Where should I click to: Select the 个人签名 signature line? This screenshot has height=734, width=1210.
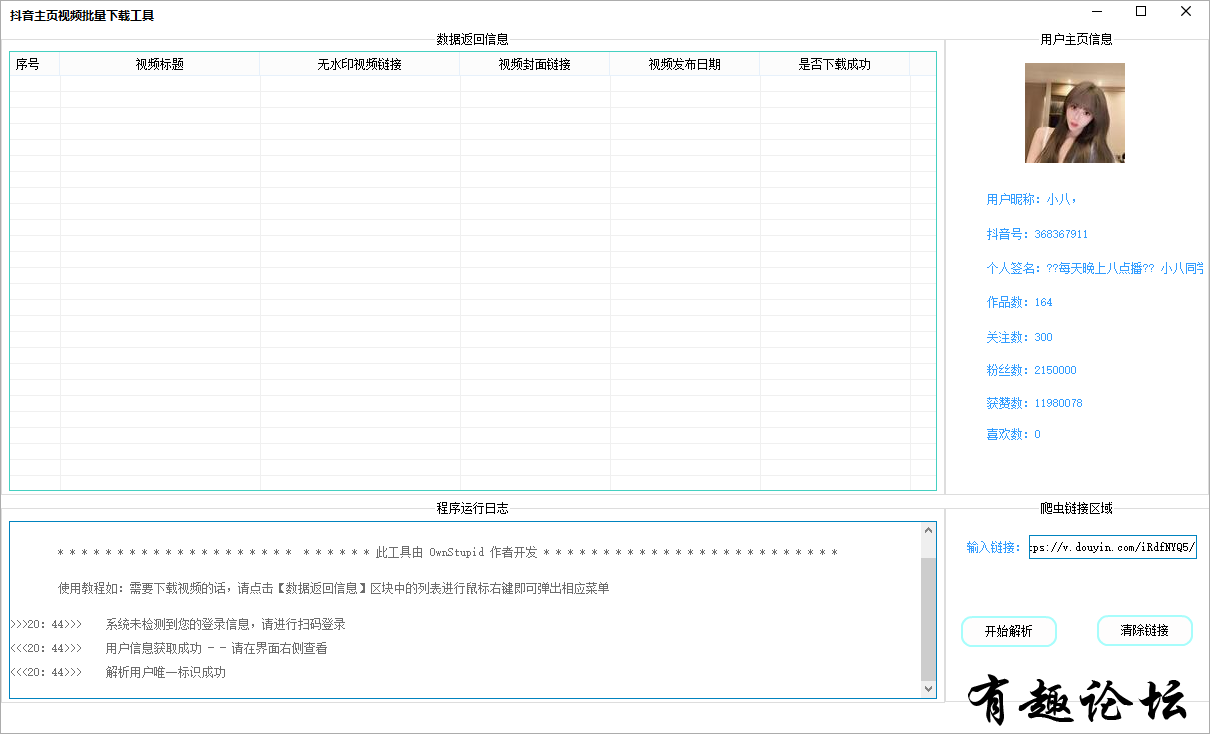1095,268
